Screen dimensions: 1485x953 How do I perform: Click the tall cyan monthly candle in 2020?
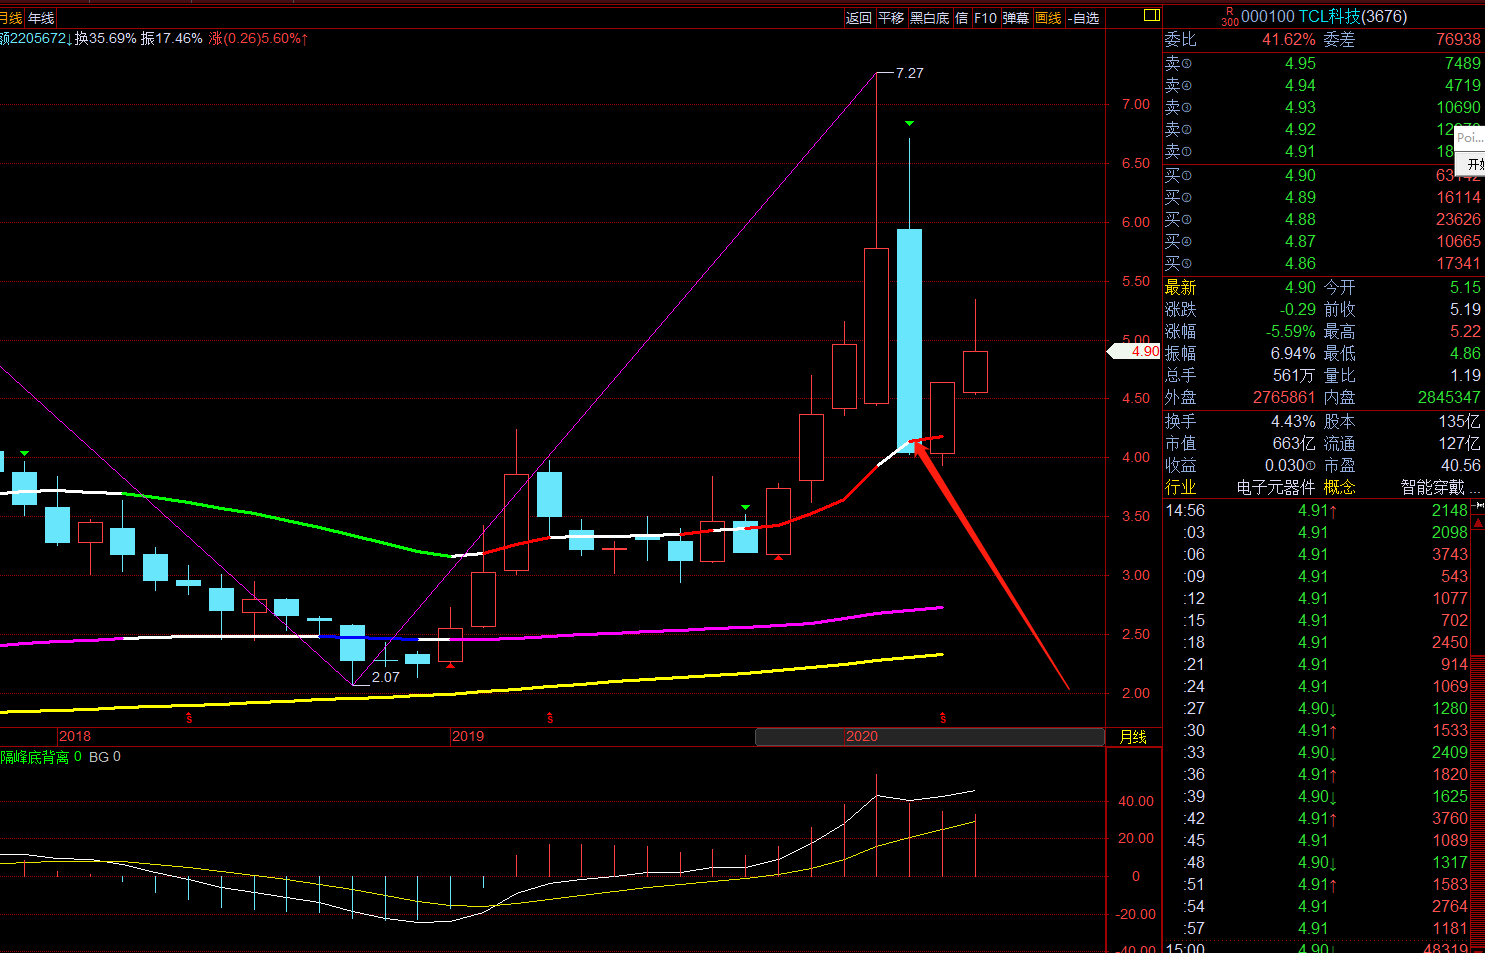pyautogui.click(x=909, y=341)
